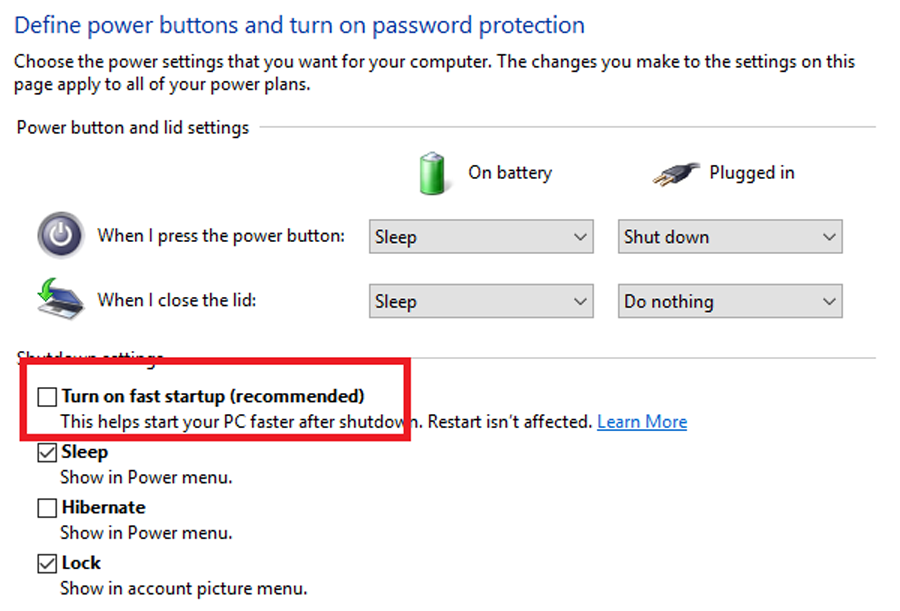Open the Learn More link
The width and height of the screenshot is (900, 611).
(x=642, y=421)
